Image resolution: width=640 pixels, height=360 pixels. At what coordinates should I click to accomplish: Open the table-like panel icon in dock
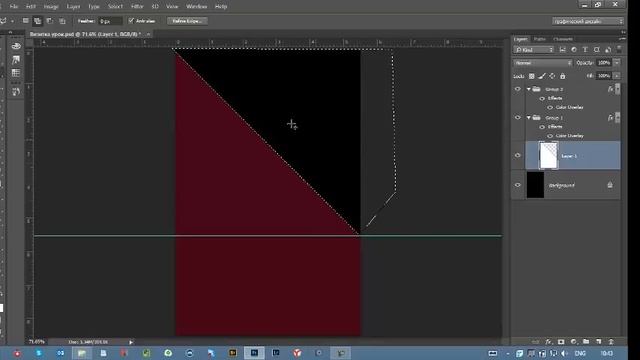coord(16,73)
